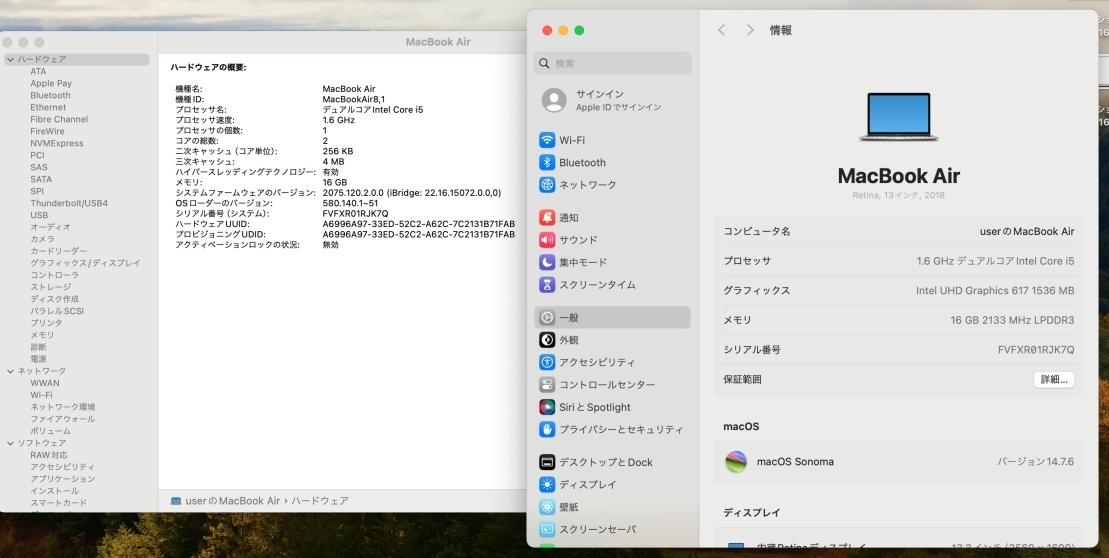Screen dimensions: 1109x558
Task: Open プライバシーとセキュリティ hand icon
Action: coord(547,429)
